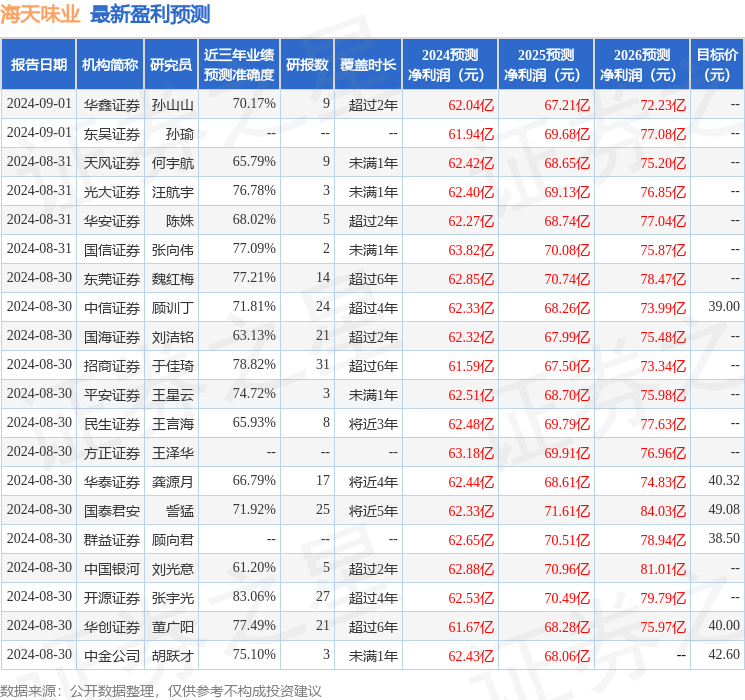Select the 群益证券 institution cell
Screen dimensions: 745x700
click(112, 540)
